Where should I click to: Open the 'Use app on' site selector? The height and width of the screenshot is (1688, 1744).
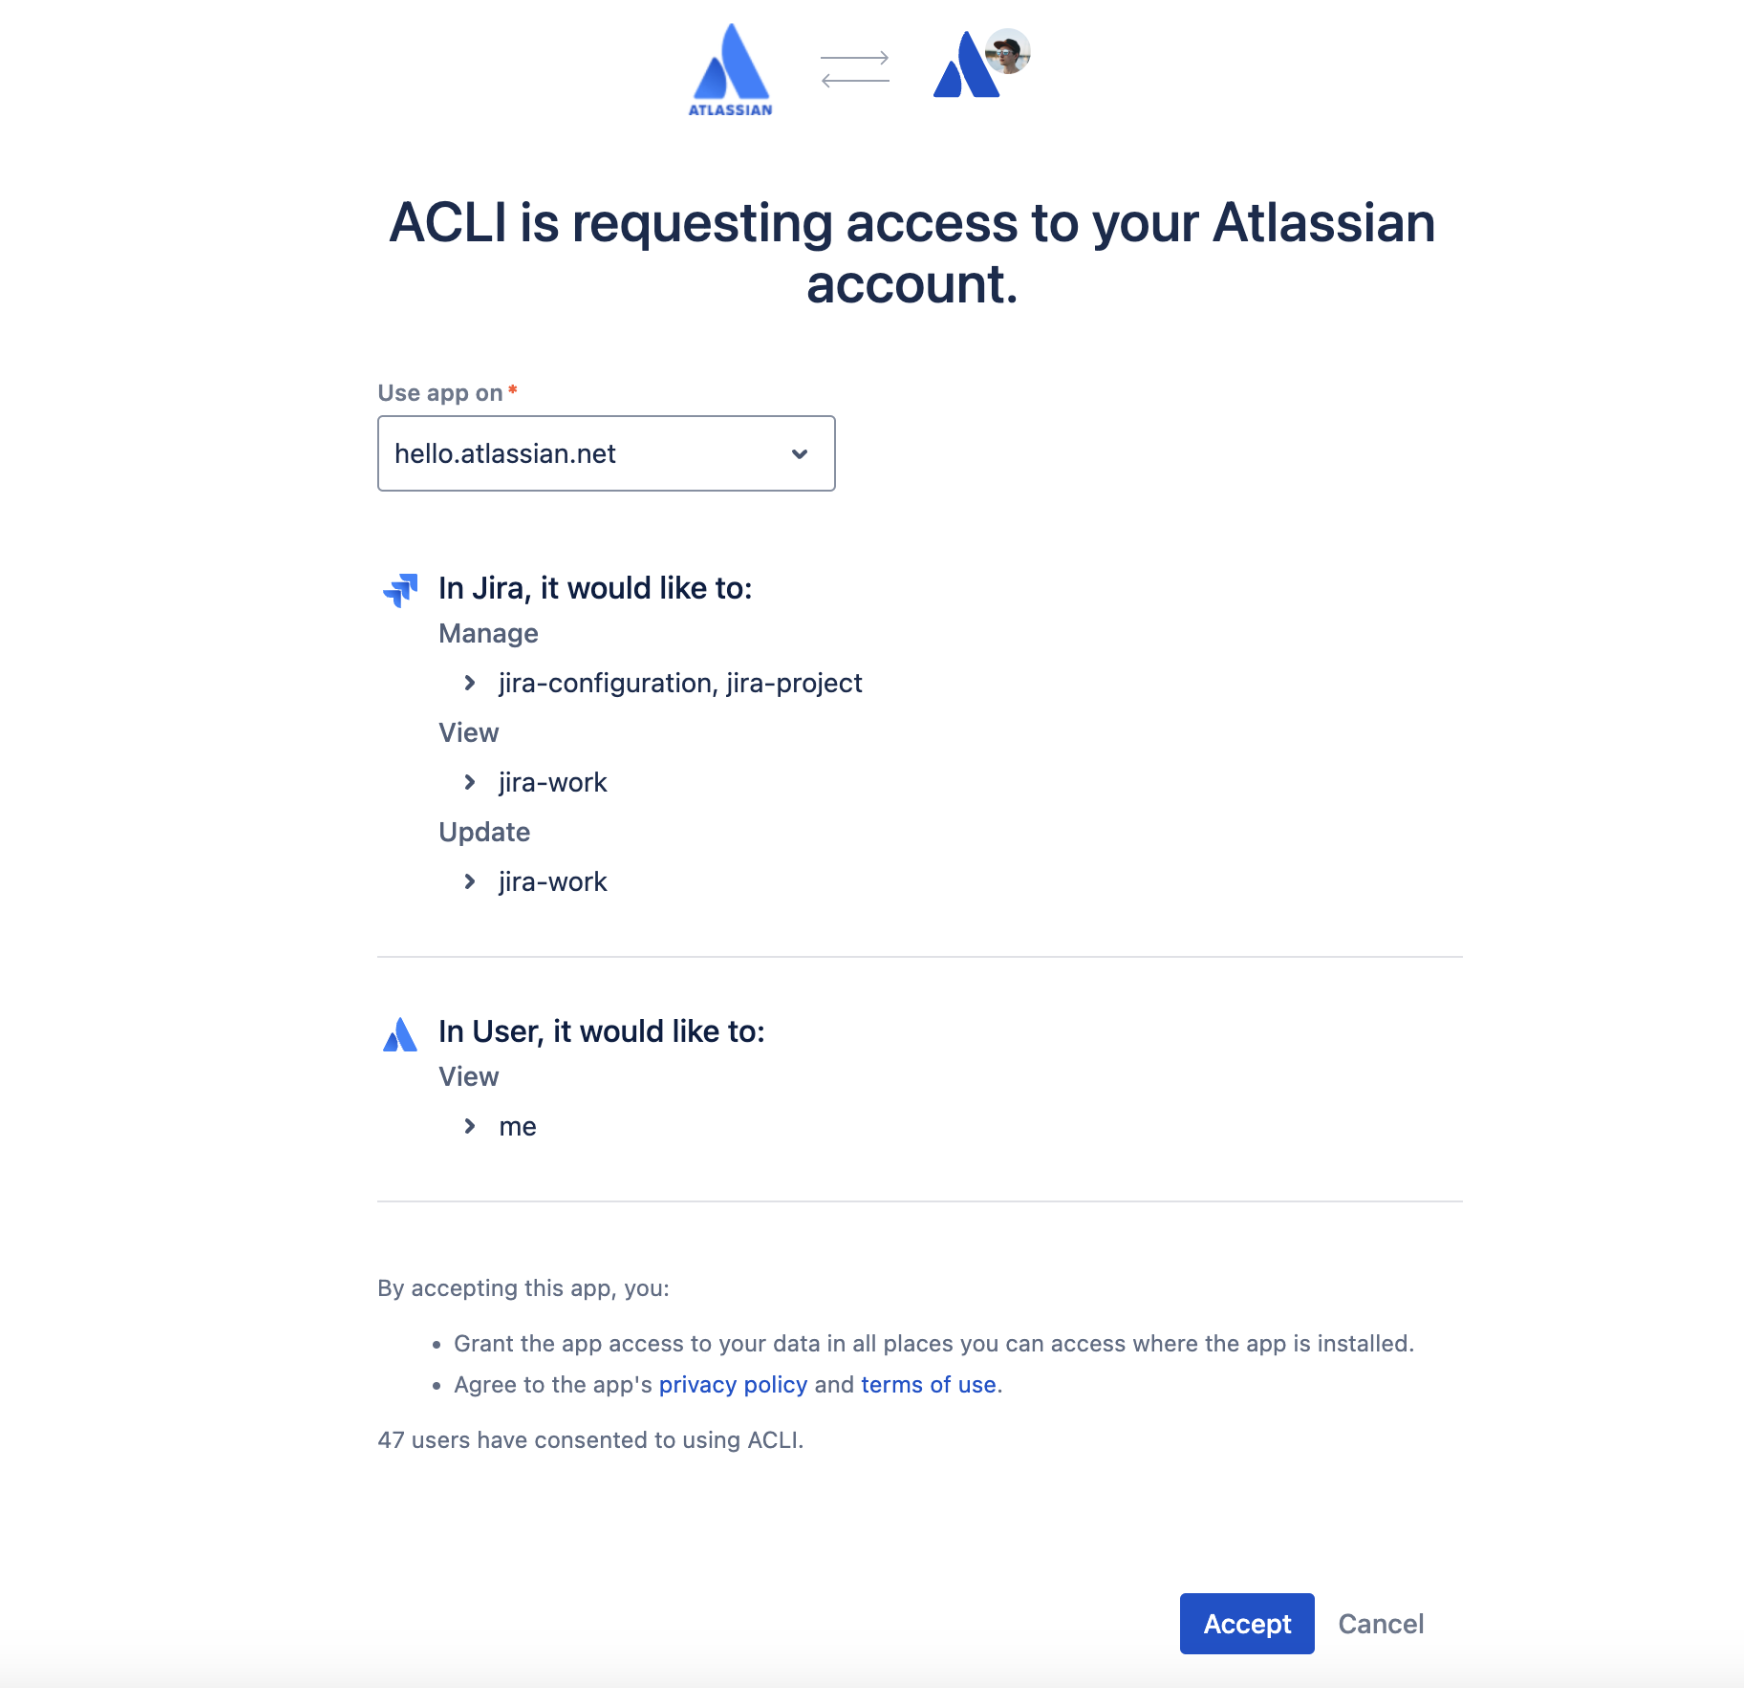(605, 454)
